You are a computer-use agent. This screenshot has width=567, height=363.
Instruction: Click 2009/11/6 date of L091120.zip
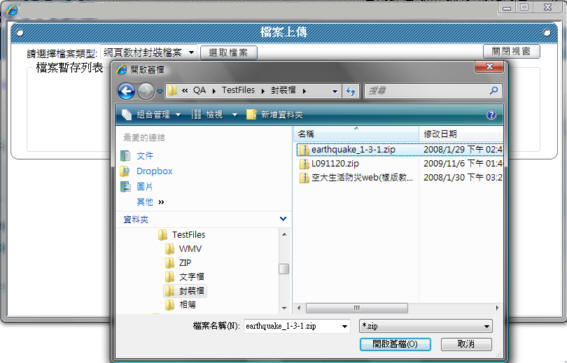click(x=462, y=164)
